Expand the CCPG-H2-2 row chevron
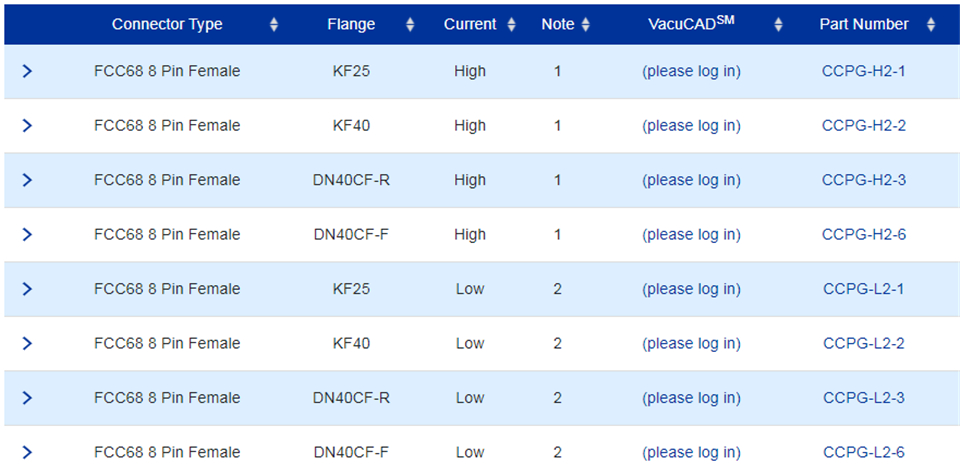This screenshot has height=476, width=960. pyautogui.click(x=27, y=126)
